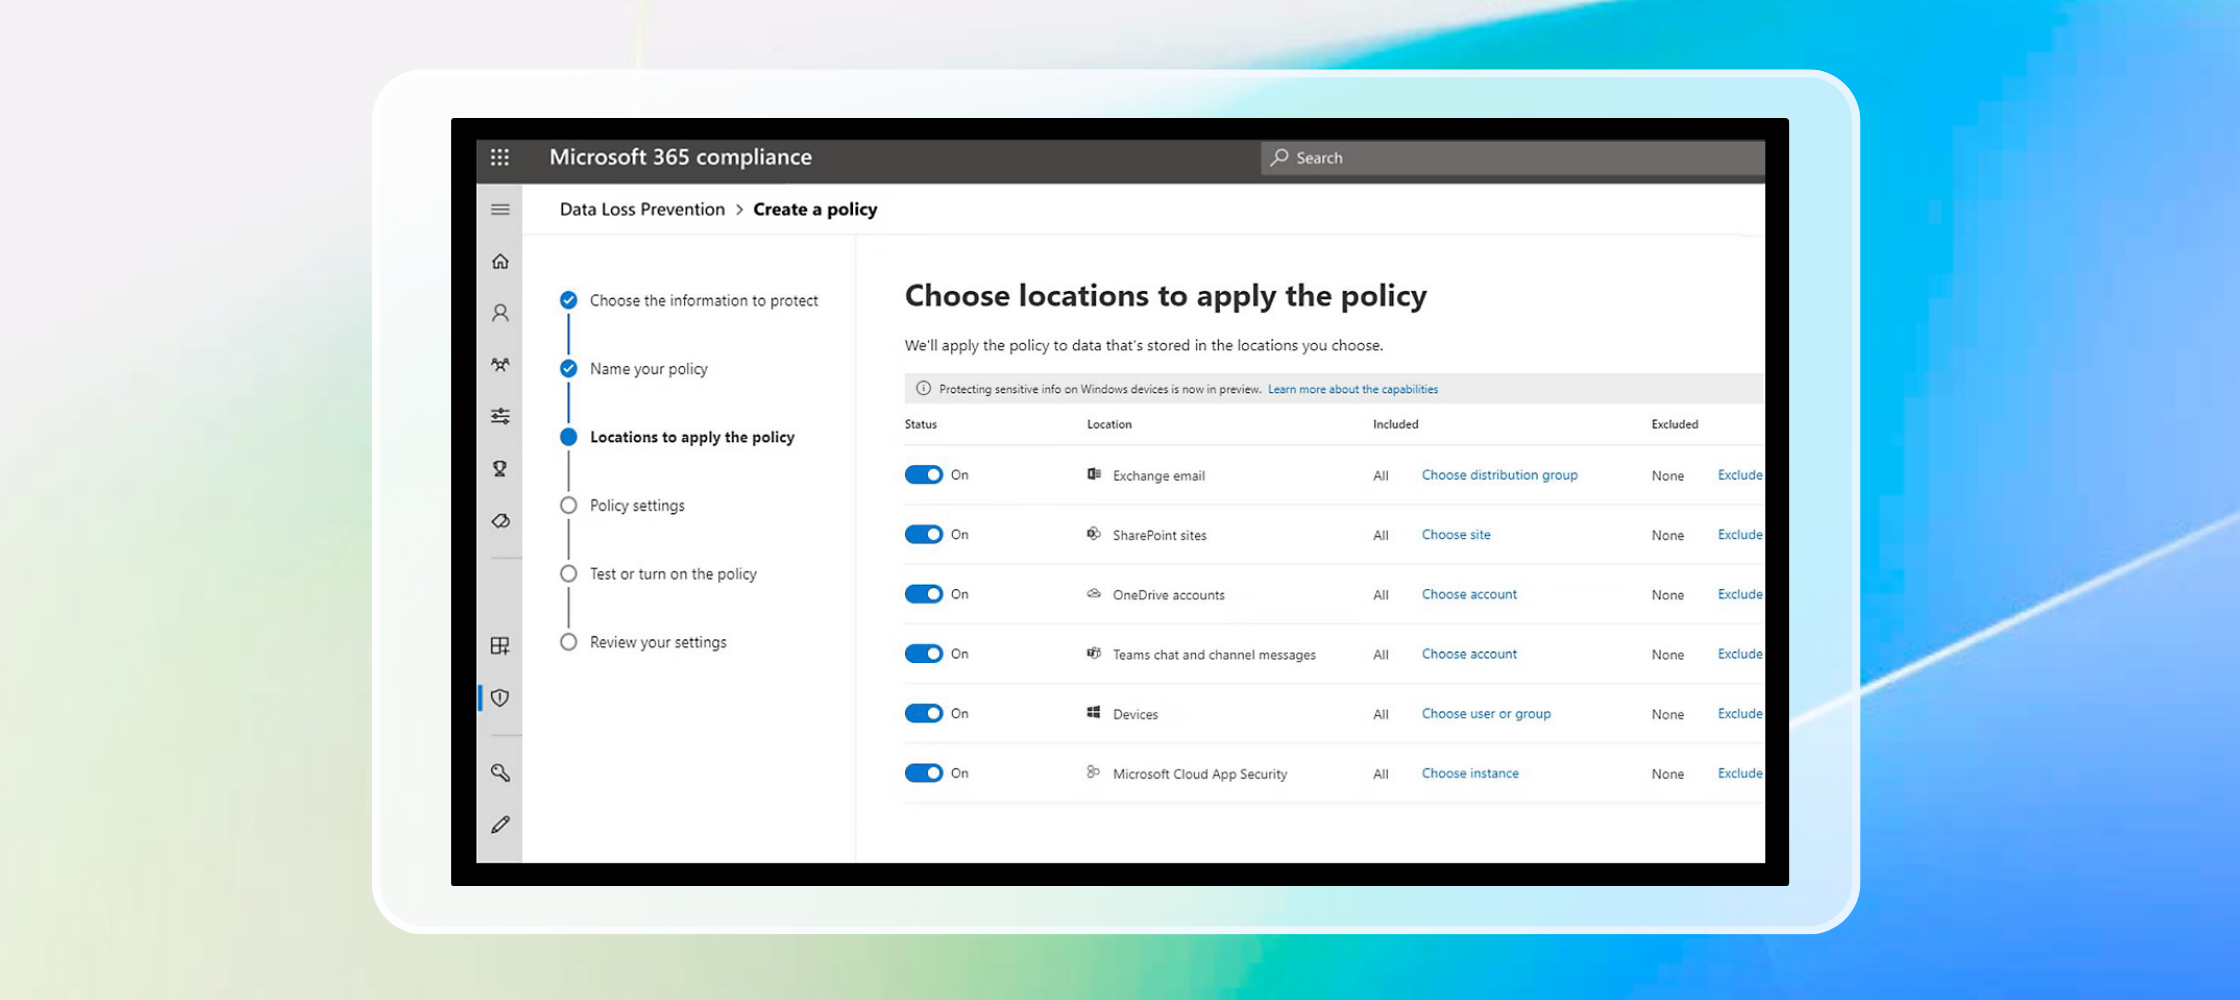Switch off the Devices location toggle
Screen dimensions: 2240x1000
click(x=923, y=714)
